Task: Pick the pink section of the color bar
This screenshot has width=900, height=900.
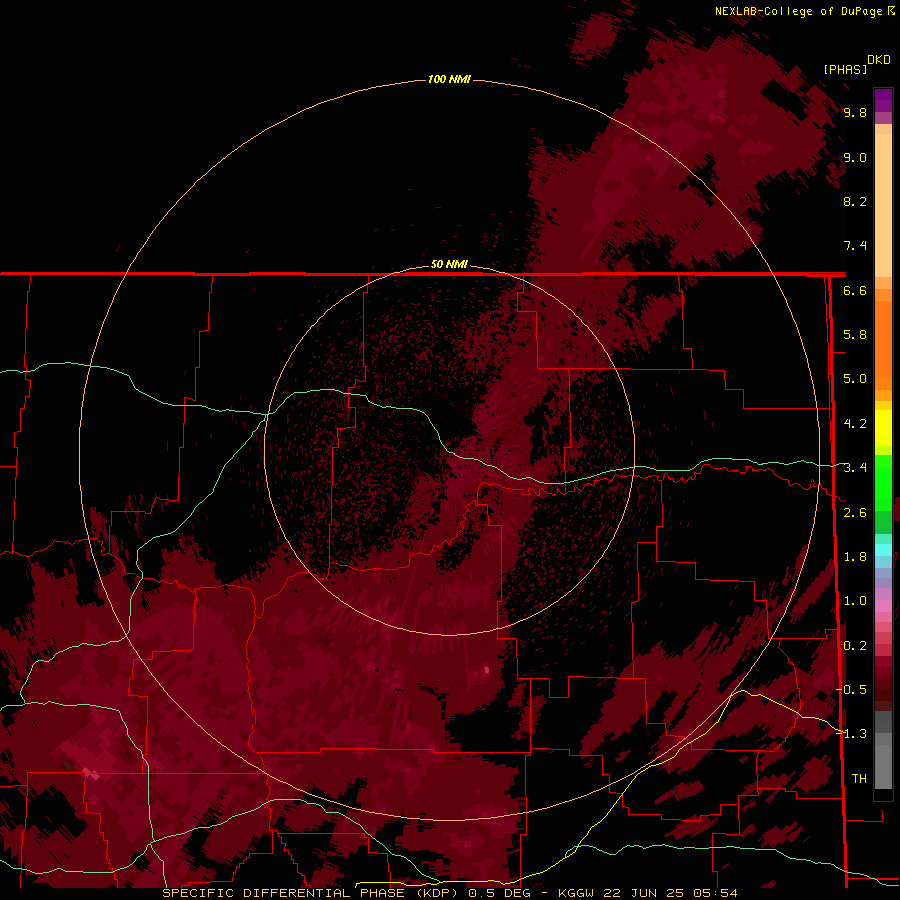Action: (x=883, y=606)
